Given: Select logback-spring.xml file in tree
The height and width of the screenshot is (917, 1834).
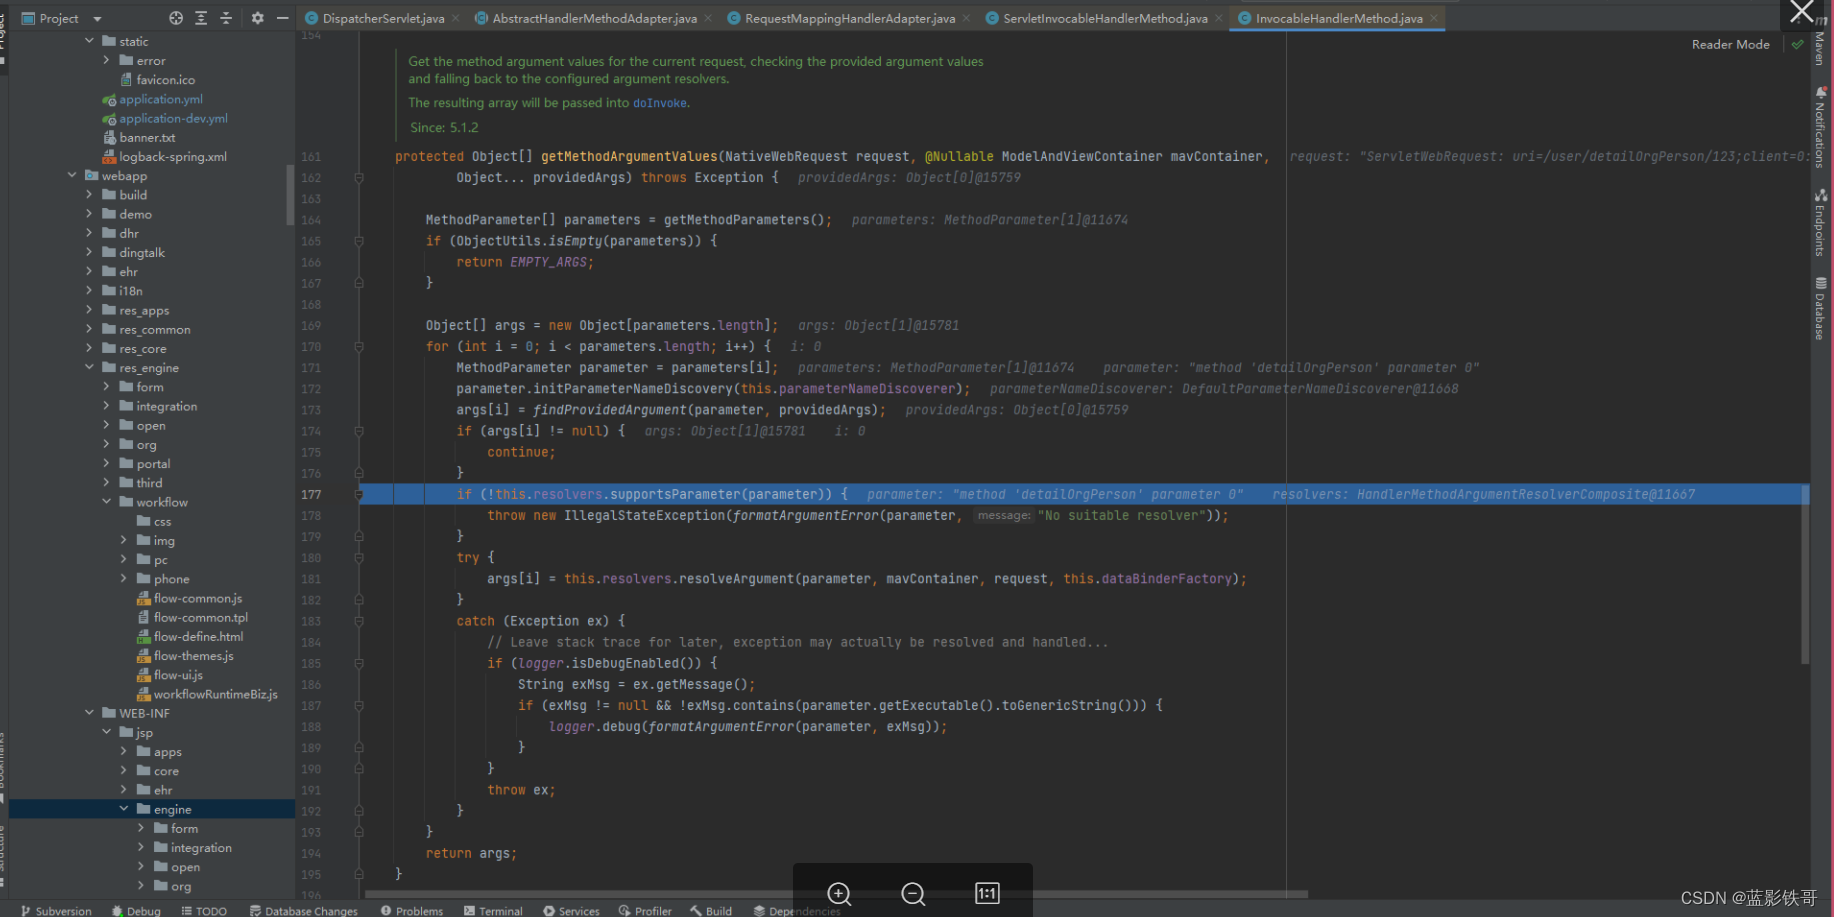Looking at the screenshot, I should (173, 156).
